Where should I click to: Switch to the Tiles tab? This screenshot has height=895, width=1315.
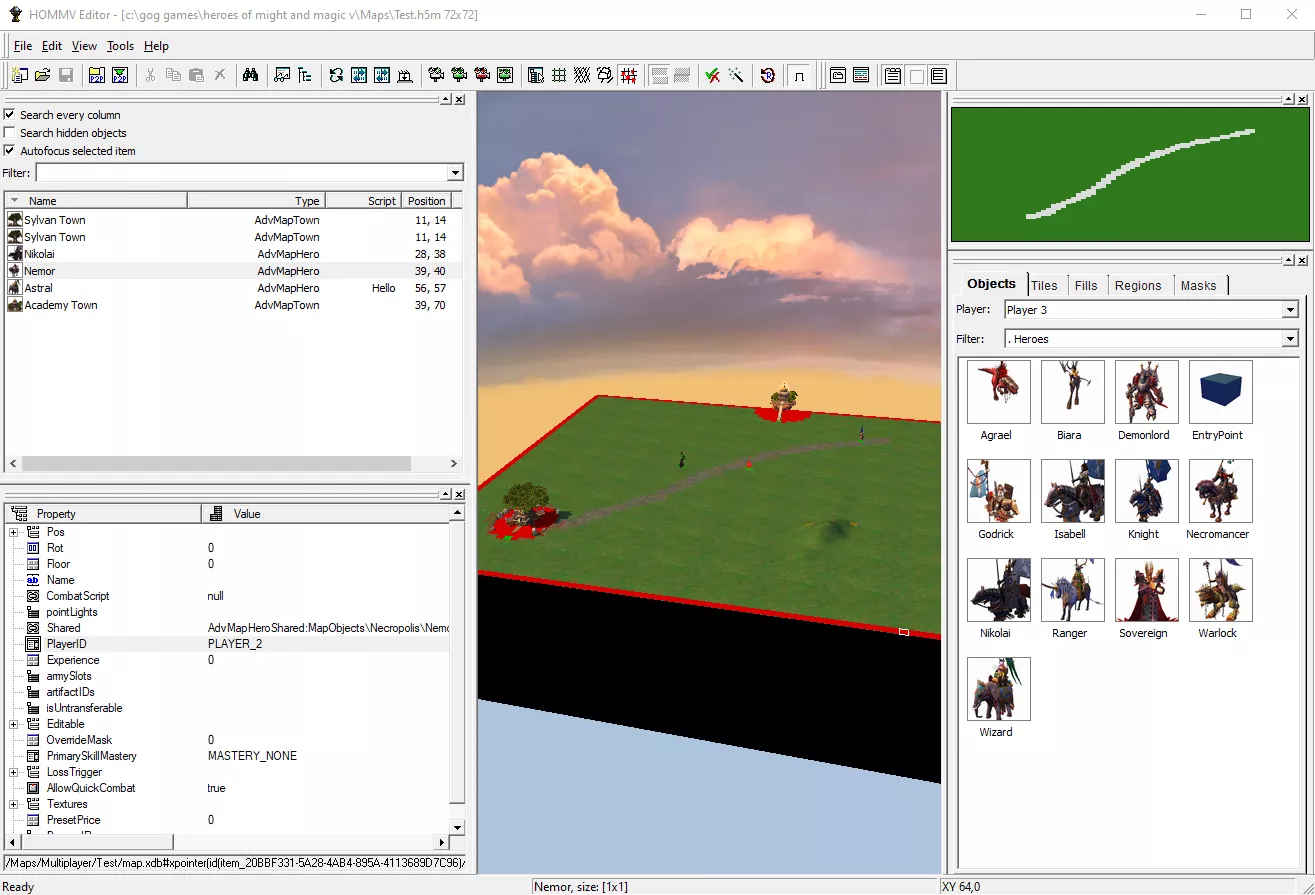[x=1043, y=285]
